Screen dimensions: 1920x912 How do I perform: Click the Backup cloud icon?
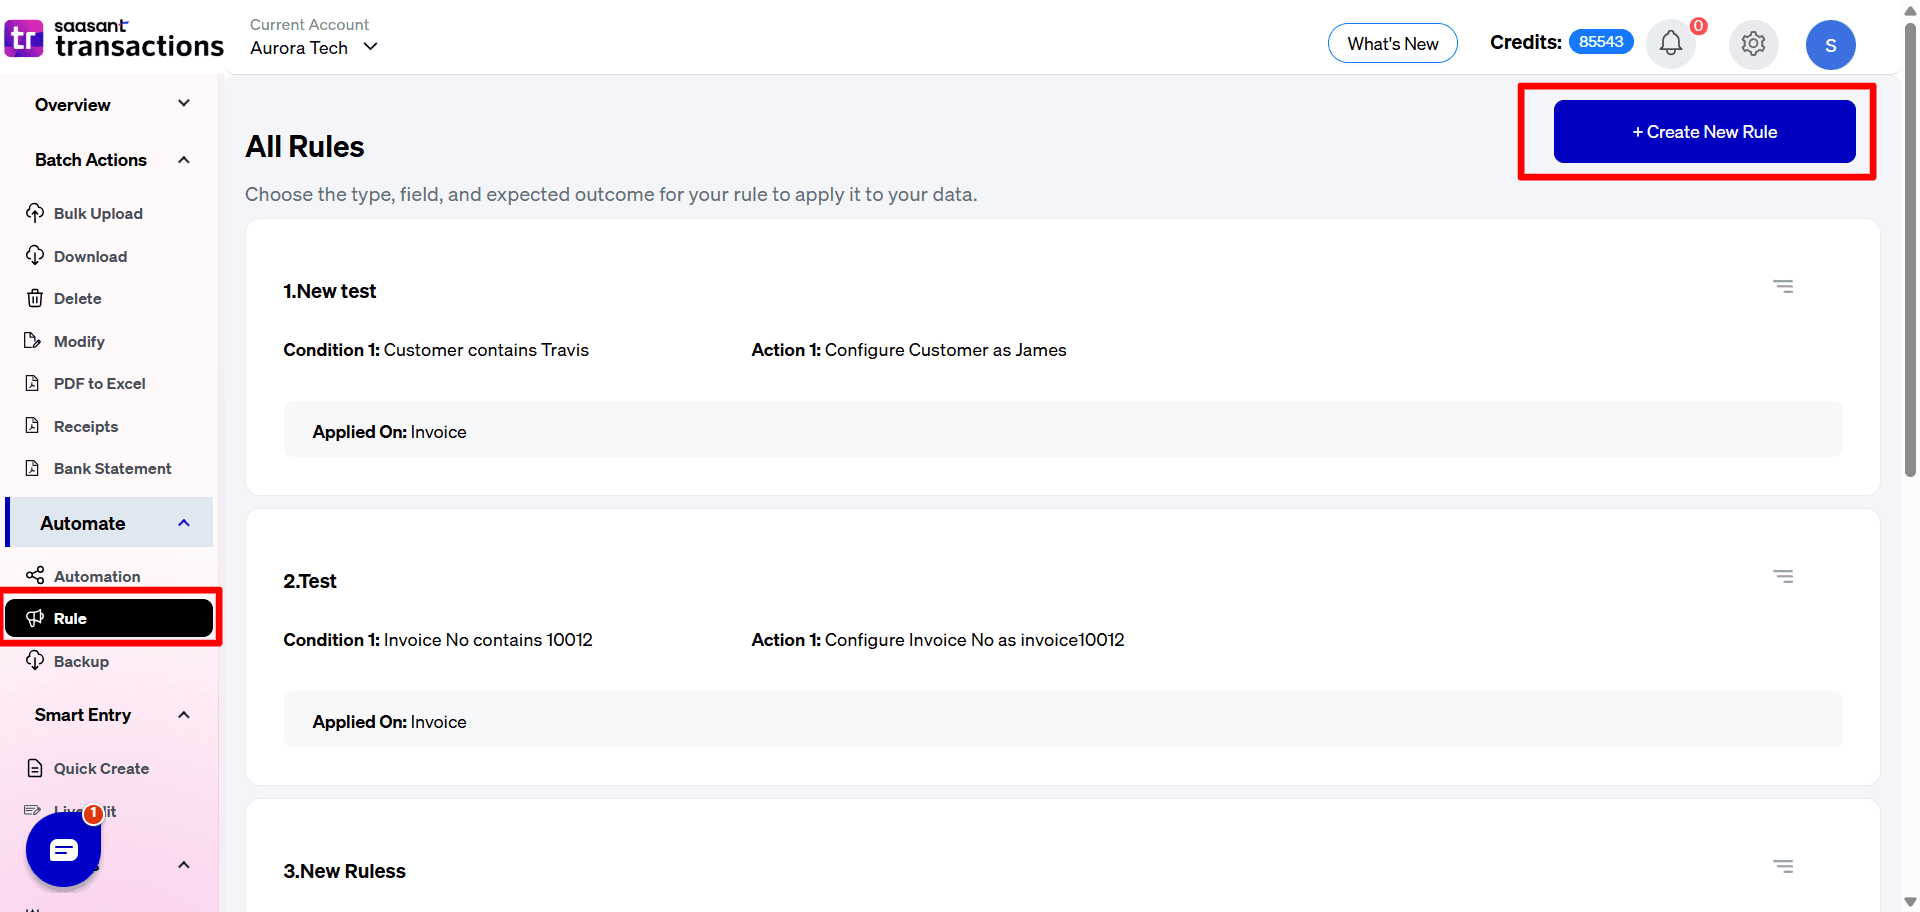point(35,661)
